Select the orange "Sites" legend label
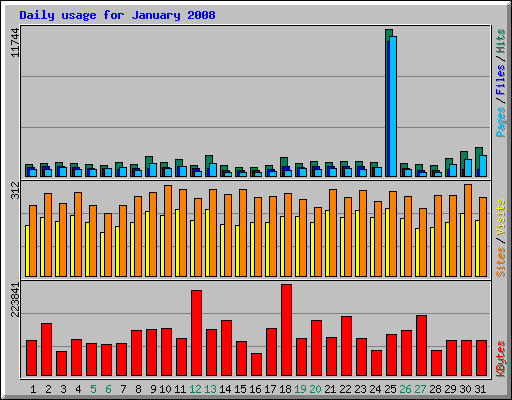The image size is (512, 400). 501,262
